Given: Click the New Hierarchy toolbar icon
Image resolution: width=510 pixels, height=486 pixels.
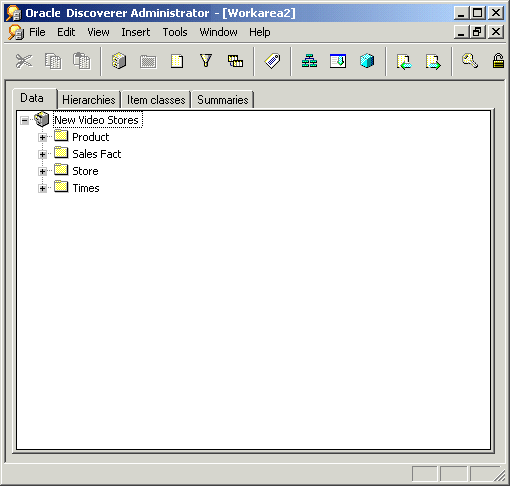Looking at the screenshot, I should click(x=309, y=61).
